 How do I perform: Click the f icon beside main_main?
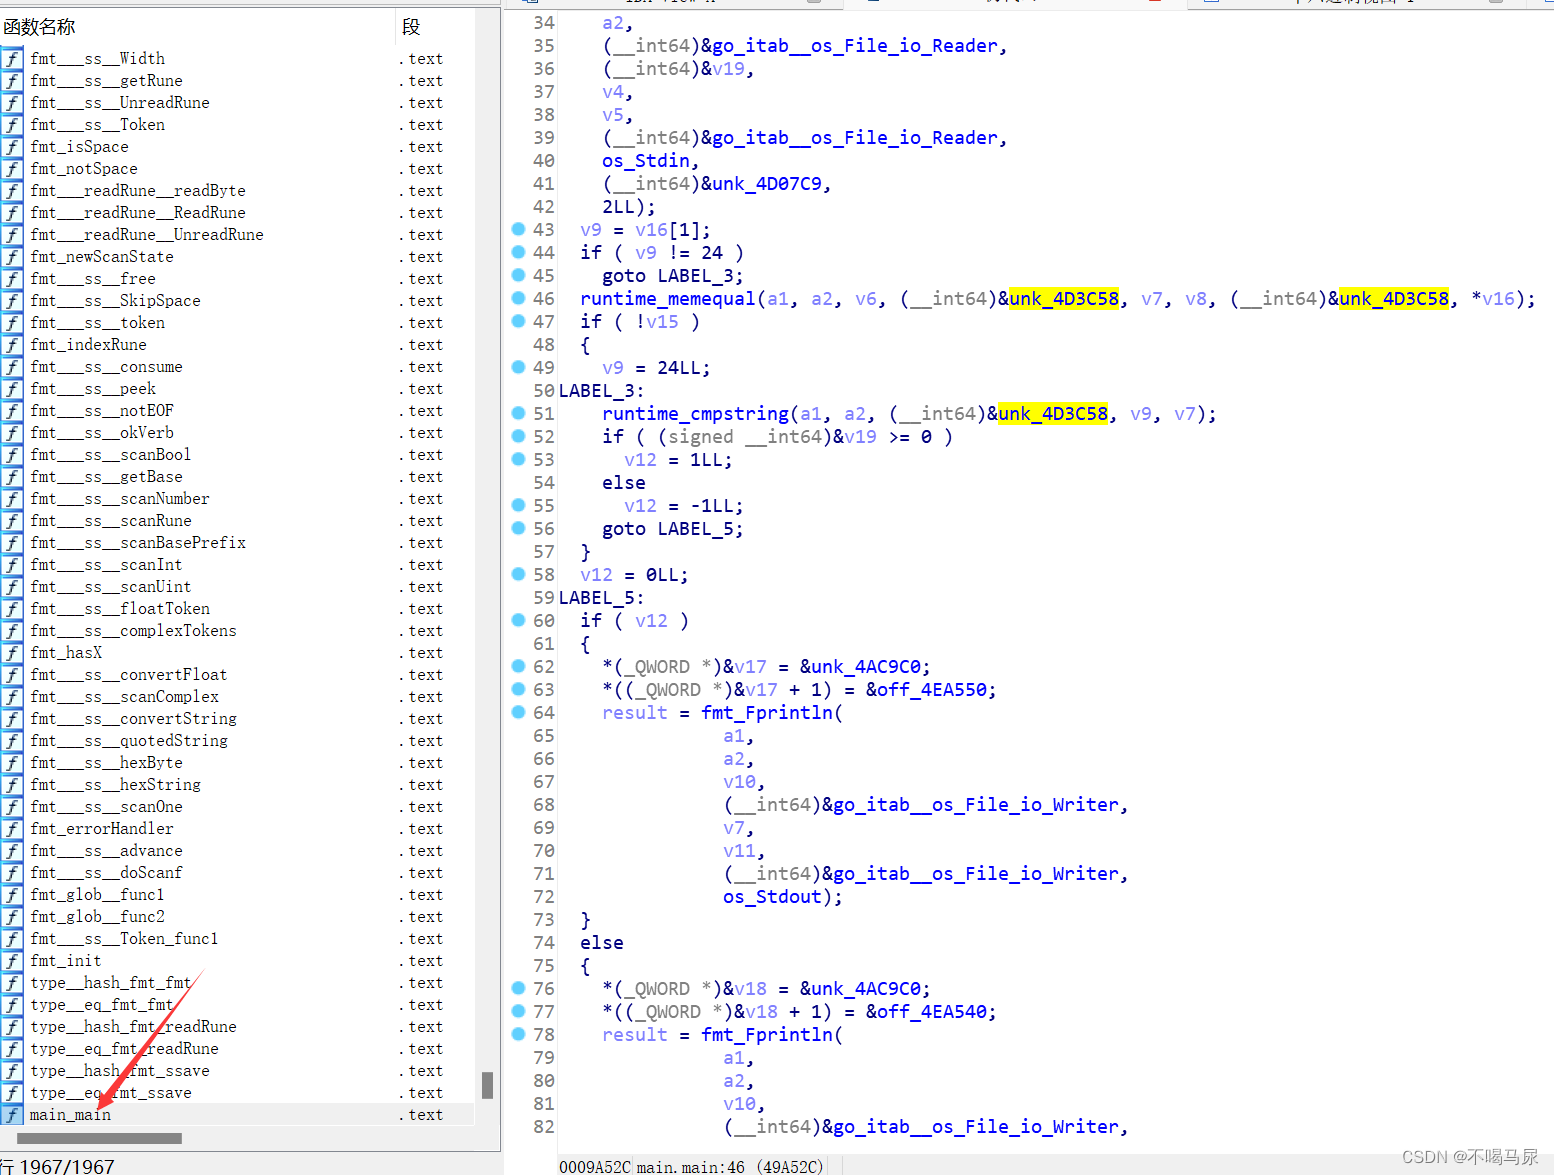[x=11, y=1114]
